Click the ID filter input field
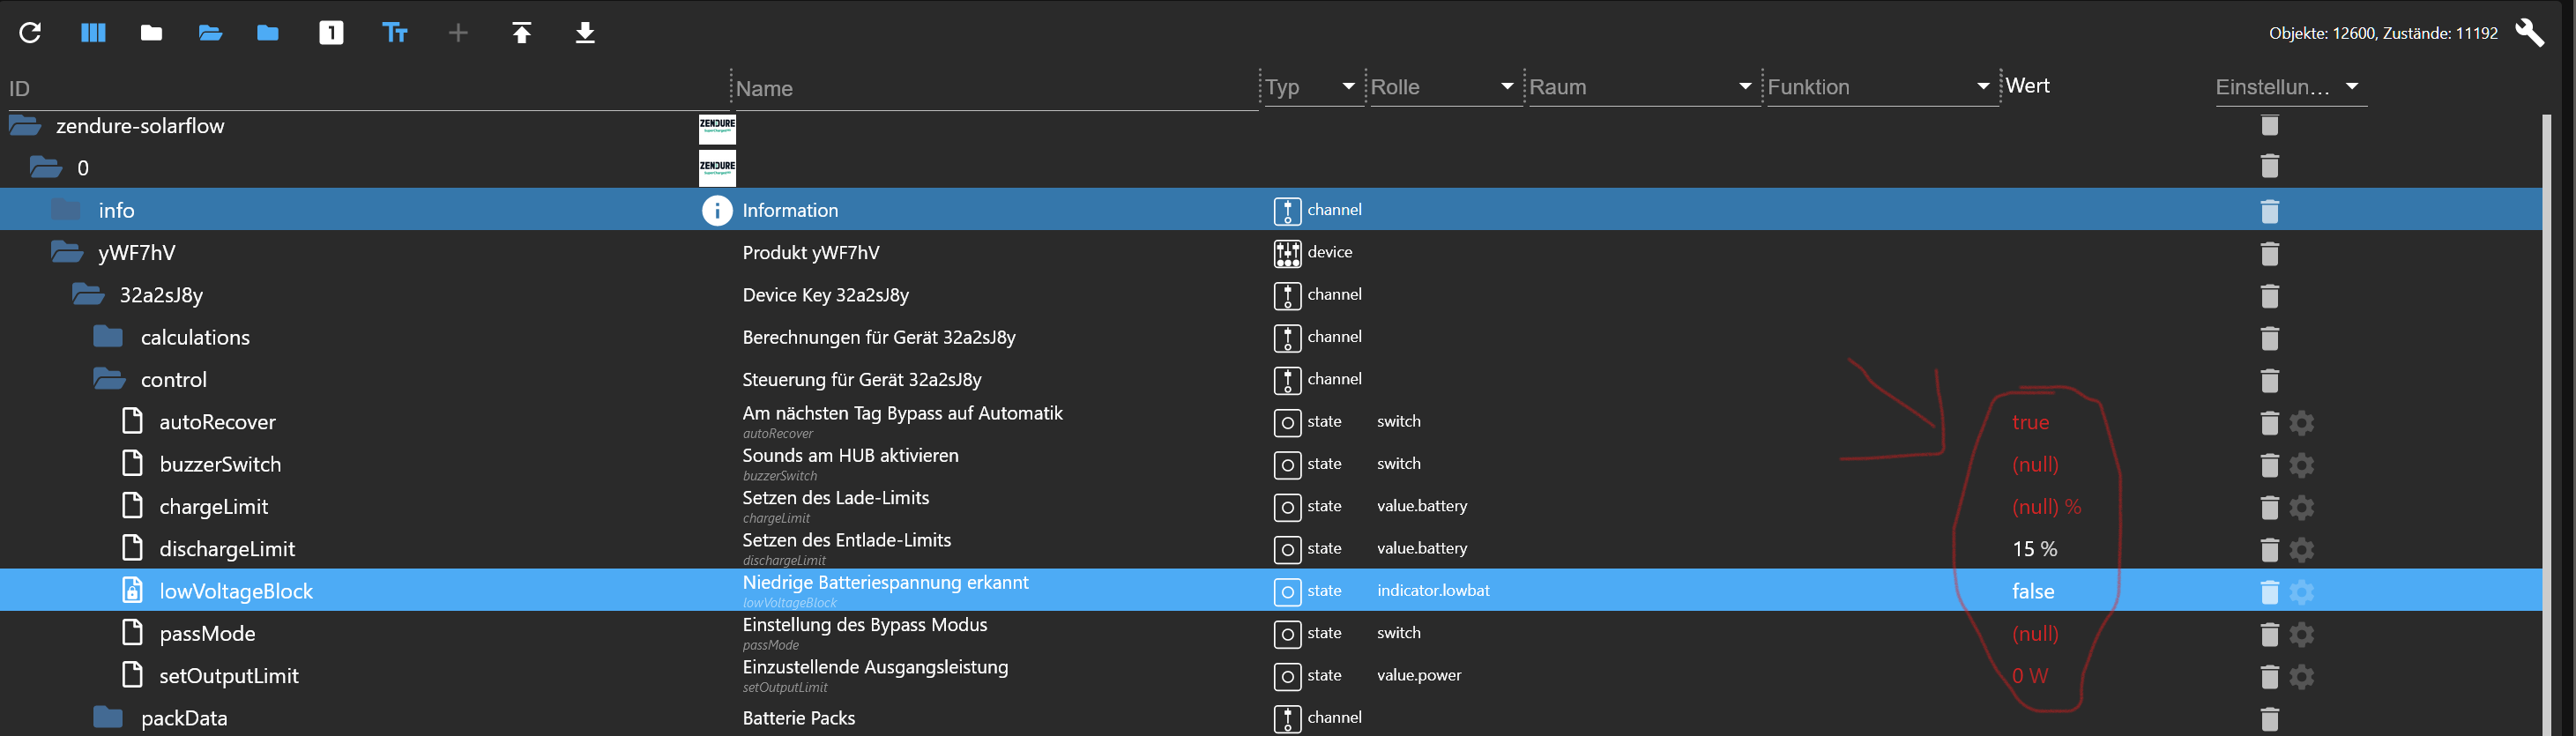Image resolution: width=2576 pixels, height=736 pixels. [360, 89]
